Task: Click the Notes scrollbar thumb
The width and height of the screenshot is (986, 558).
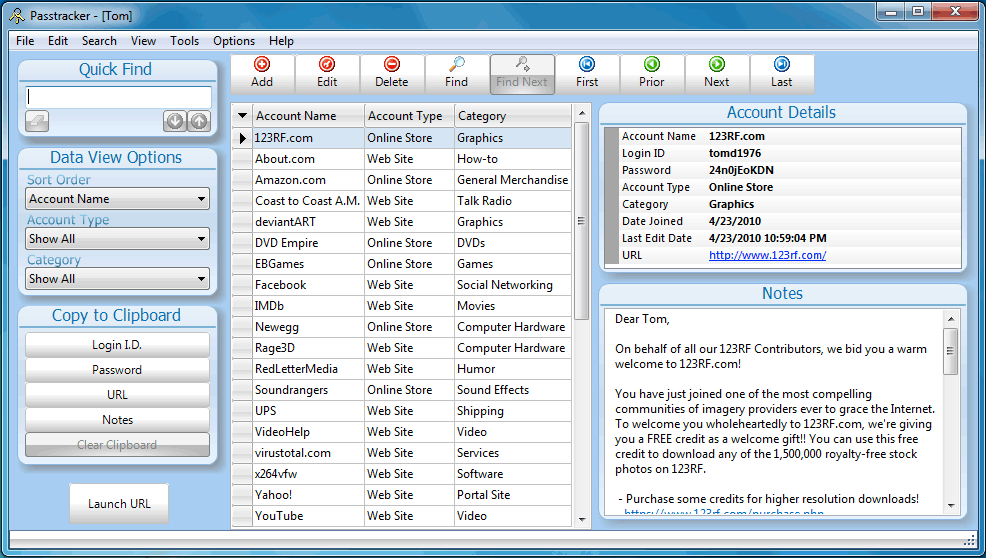Action: click(x=951, y=351)
